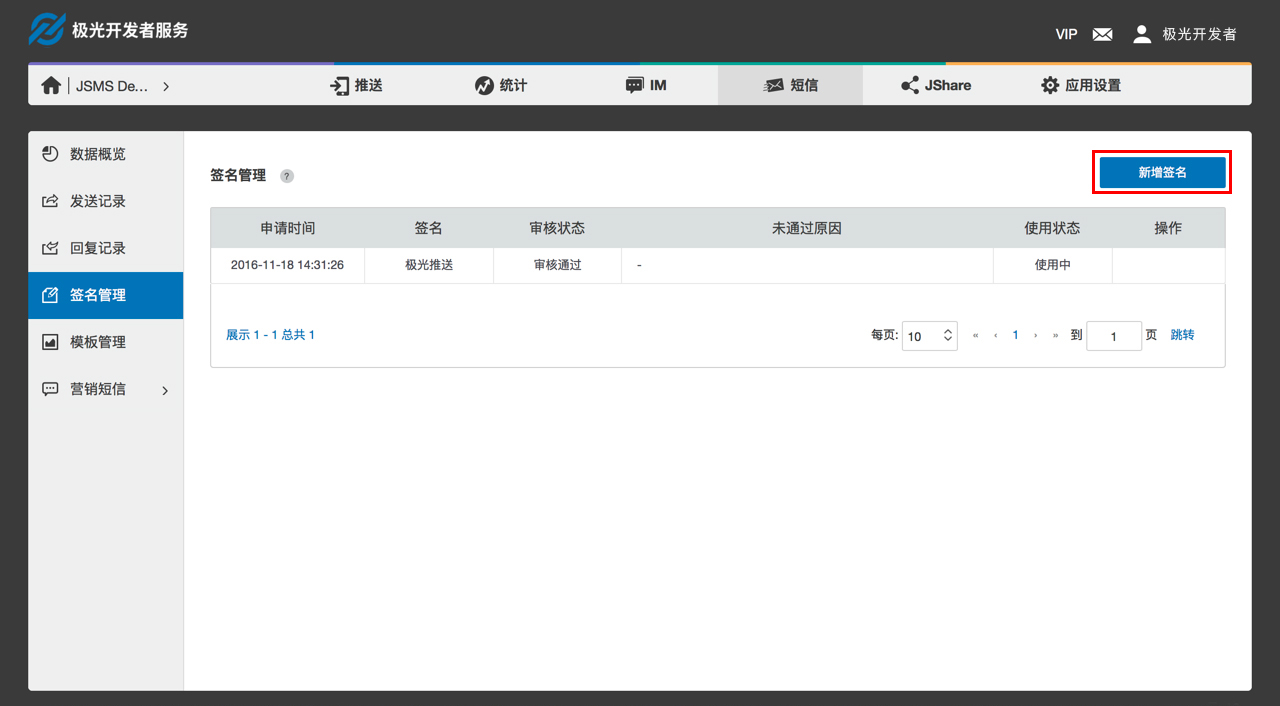Viewport: 1280px width, 706px height.
Task: Click the 模板管理 image icon
Action: tap(50, 342)
